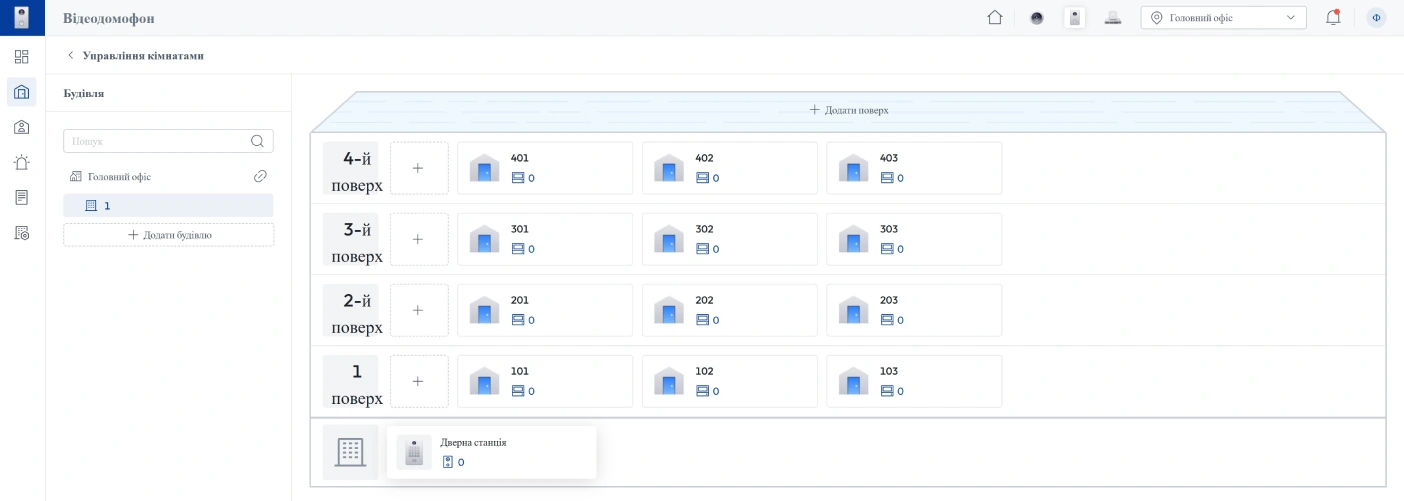Click the search magnifier in Пошук field
The image size is (1404, 501).
click(257, 141)
